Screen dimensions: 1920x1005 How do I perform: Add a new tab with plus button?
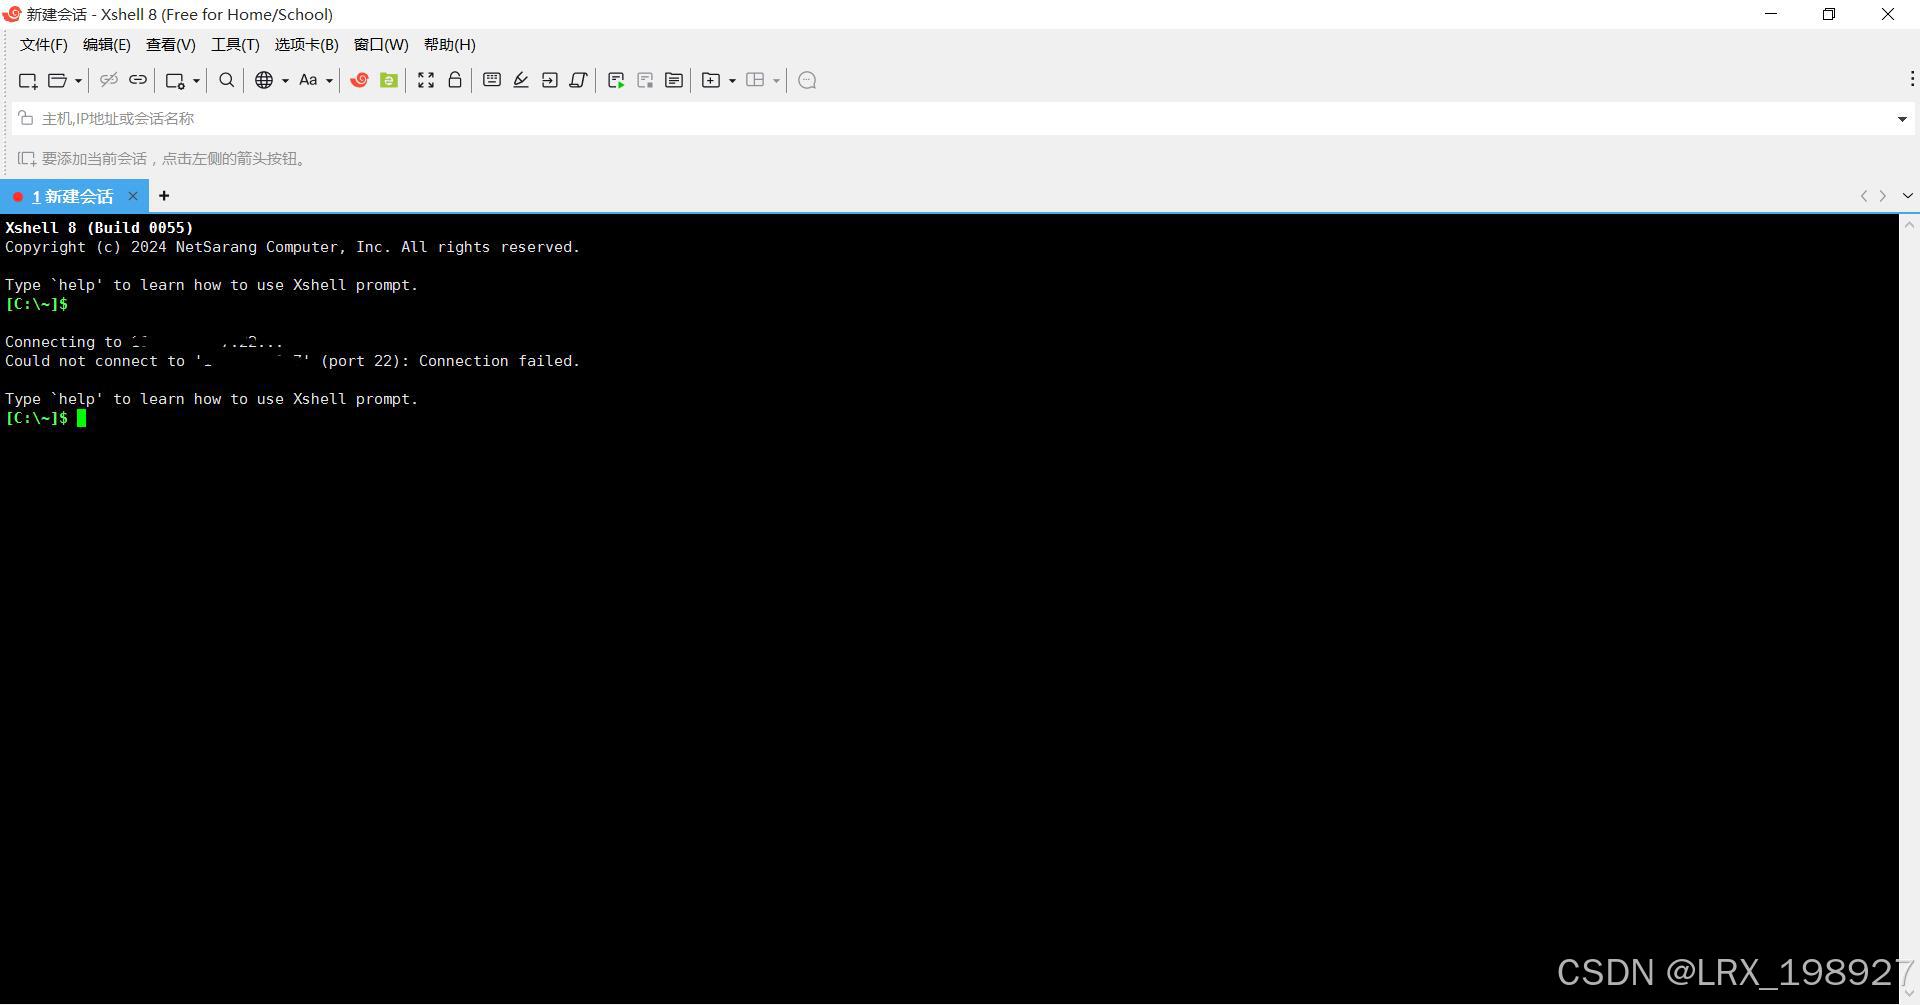[x=164, y=196]
